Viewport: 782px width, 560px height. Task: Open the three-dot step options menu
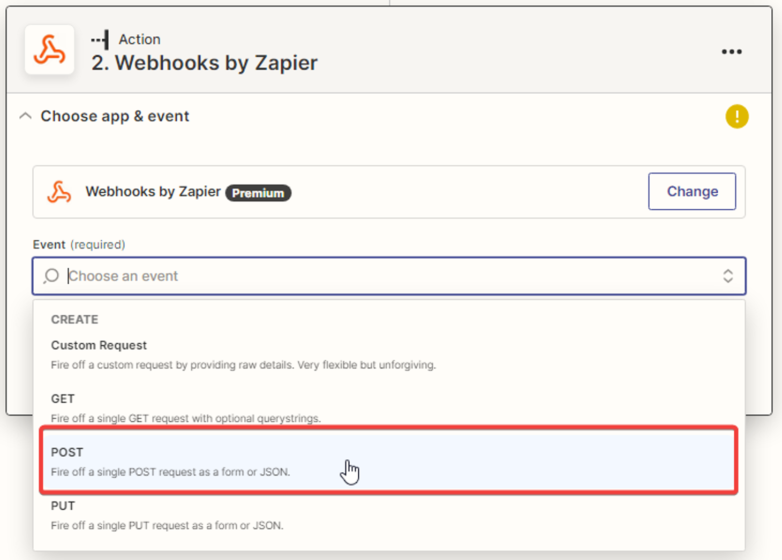pyautogui.click(x=731, y=52)
